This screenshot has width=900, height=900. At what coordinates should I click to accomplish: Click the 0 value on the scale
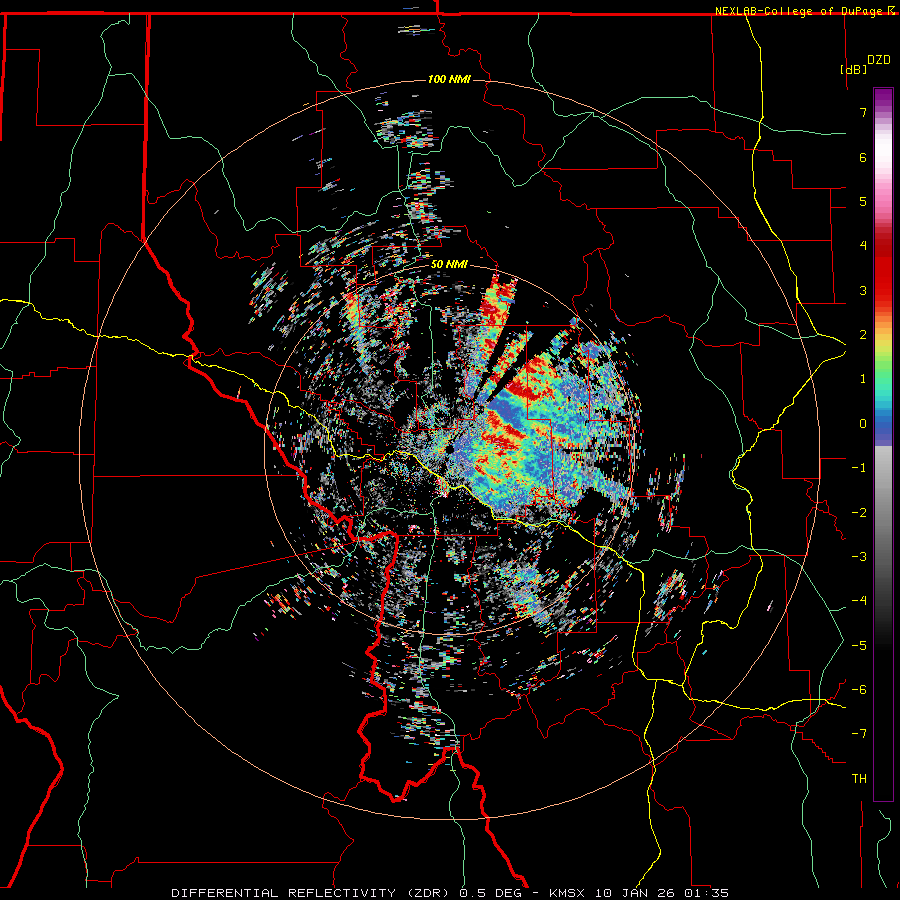tap(863, 424)
